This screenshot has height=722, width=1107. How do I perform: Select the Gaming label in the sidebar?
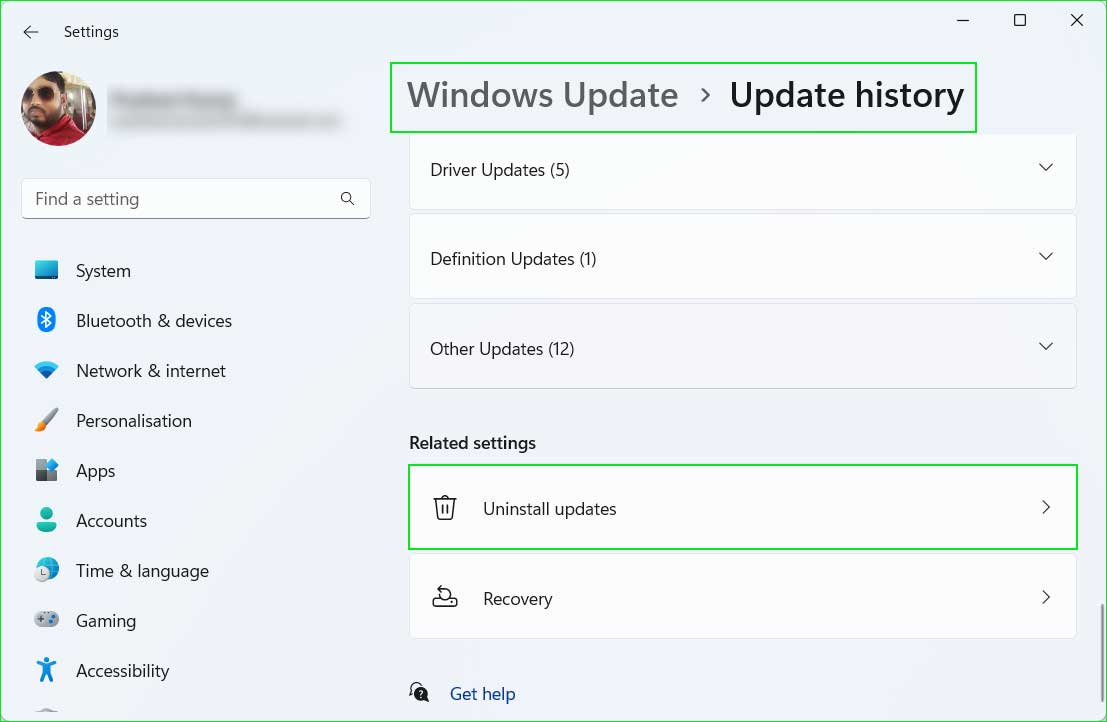click(106, 621)
